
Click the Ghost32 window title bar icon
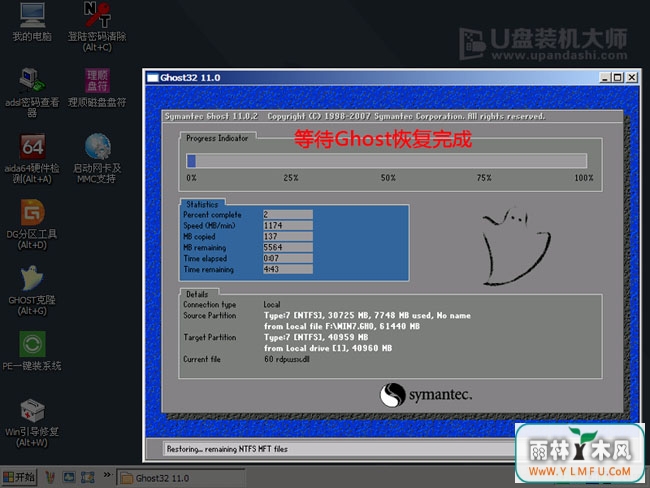click(x=153, y=78)
